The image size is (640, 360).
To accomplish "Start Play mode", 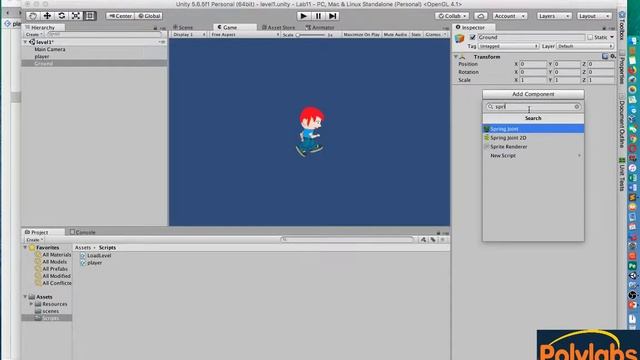I will click(303, 16).
